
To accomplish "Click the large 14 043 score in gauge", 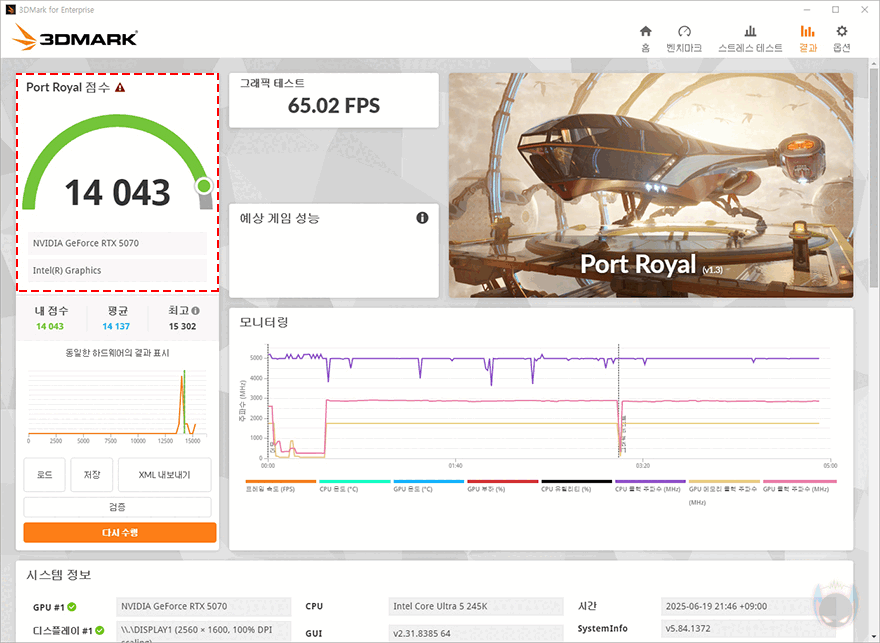I will point(117,192).
